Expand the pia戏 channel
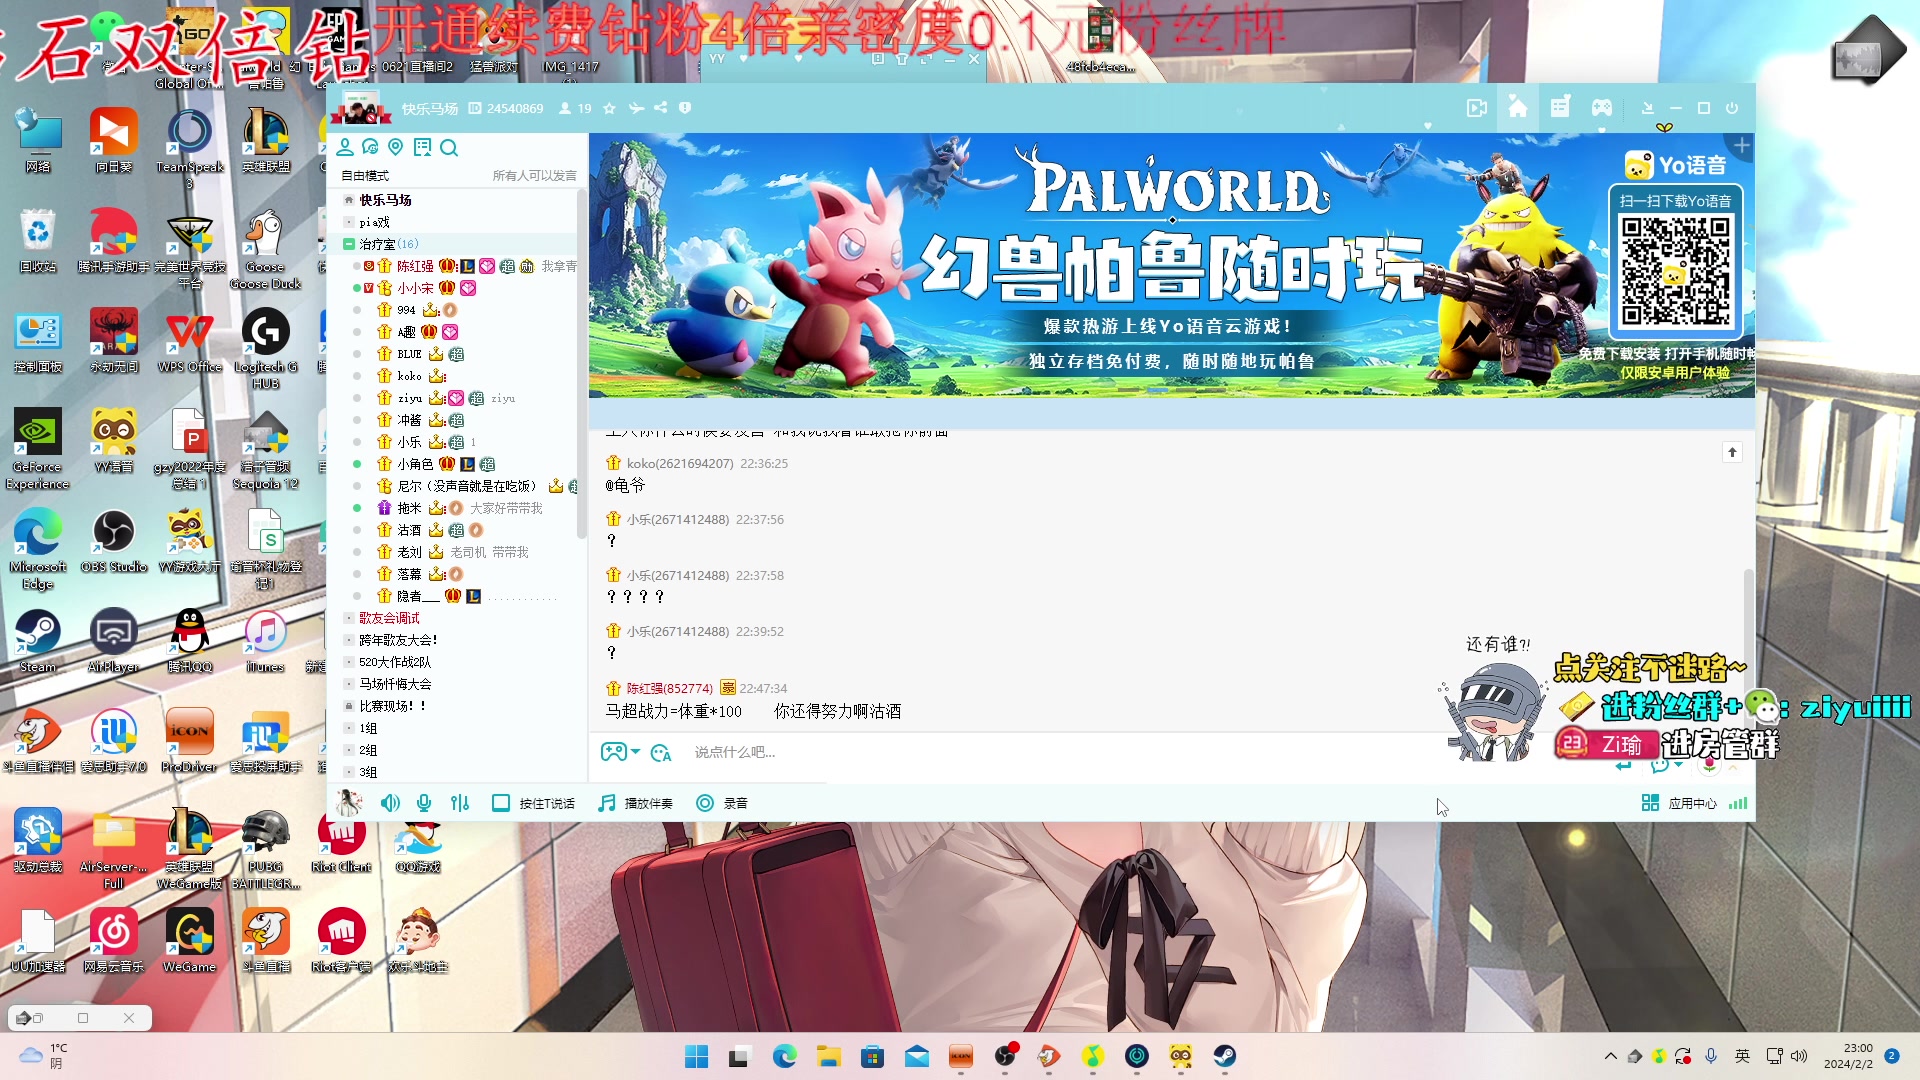The image size is (1920, 1080). (349, 222)
